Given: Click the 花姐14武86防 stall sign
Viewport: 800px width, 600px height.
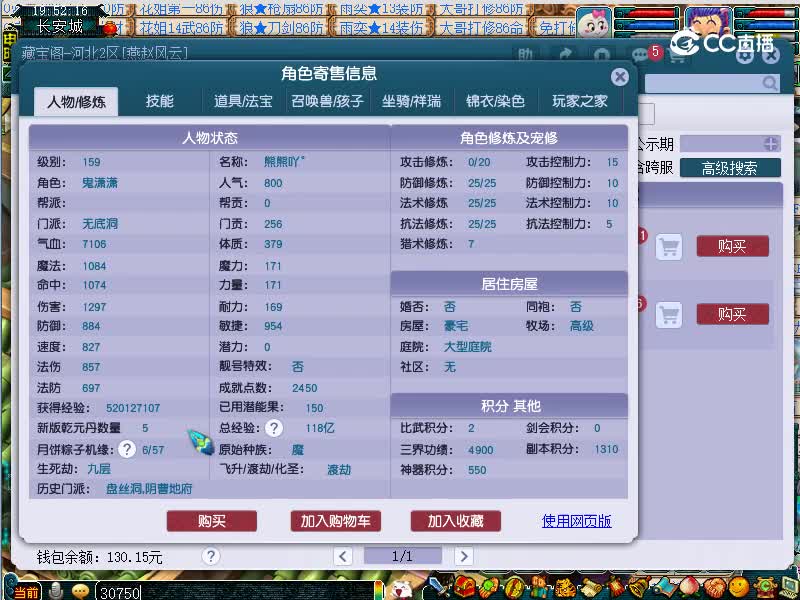Looking at the screenshot, I should pos(181,28).
